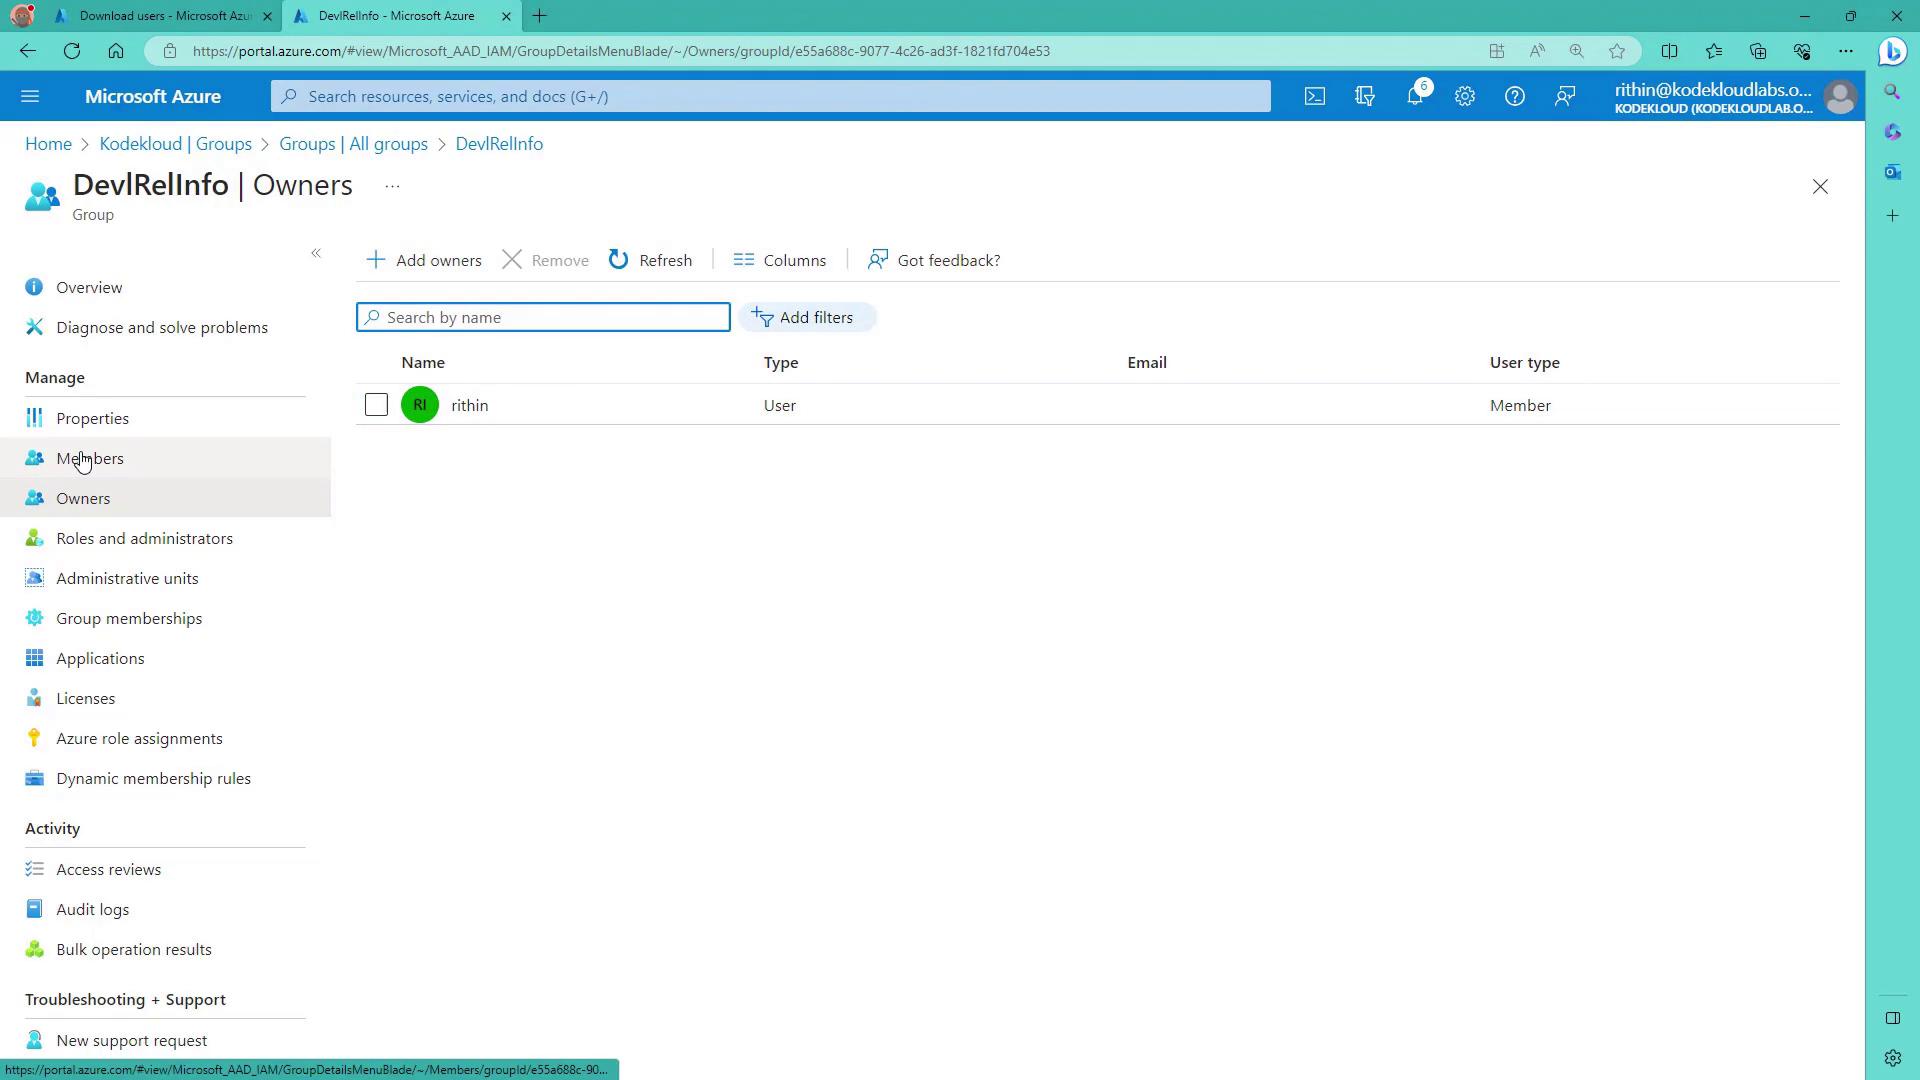Open the feedback icon in header
This screenshot has width=1920, height=1080.
point(1565,96)
